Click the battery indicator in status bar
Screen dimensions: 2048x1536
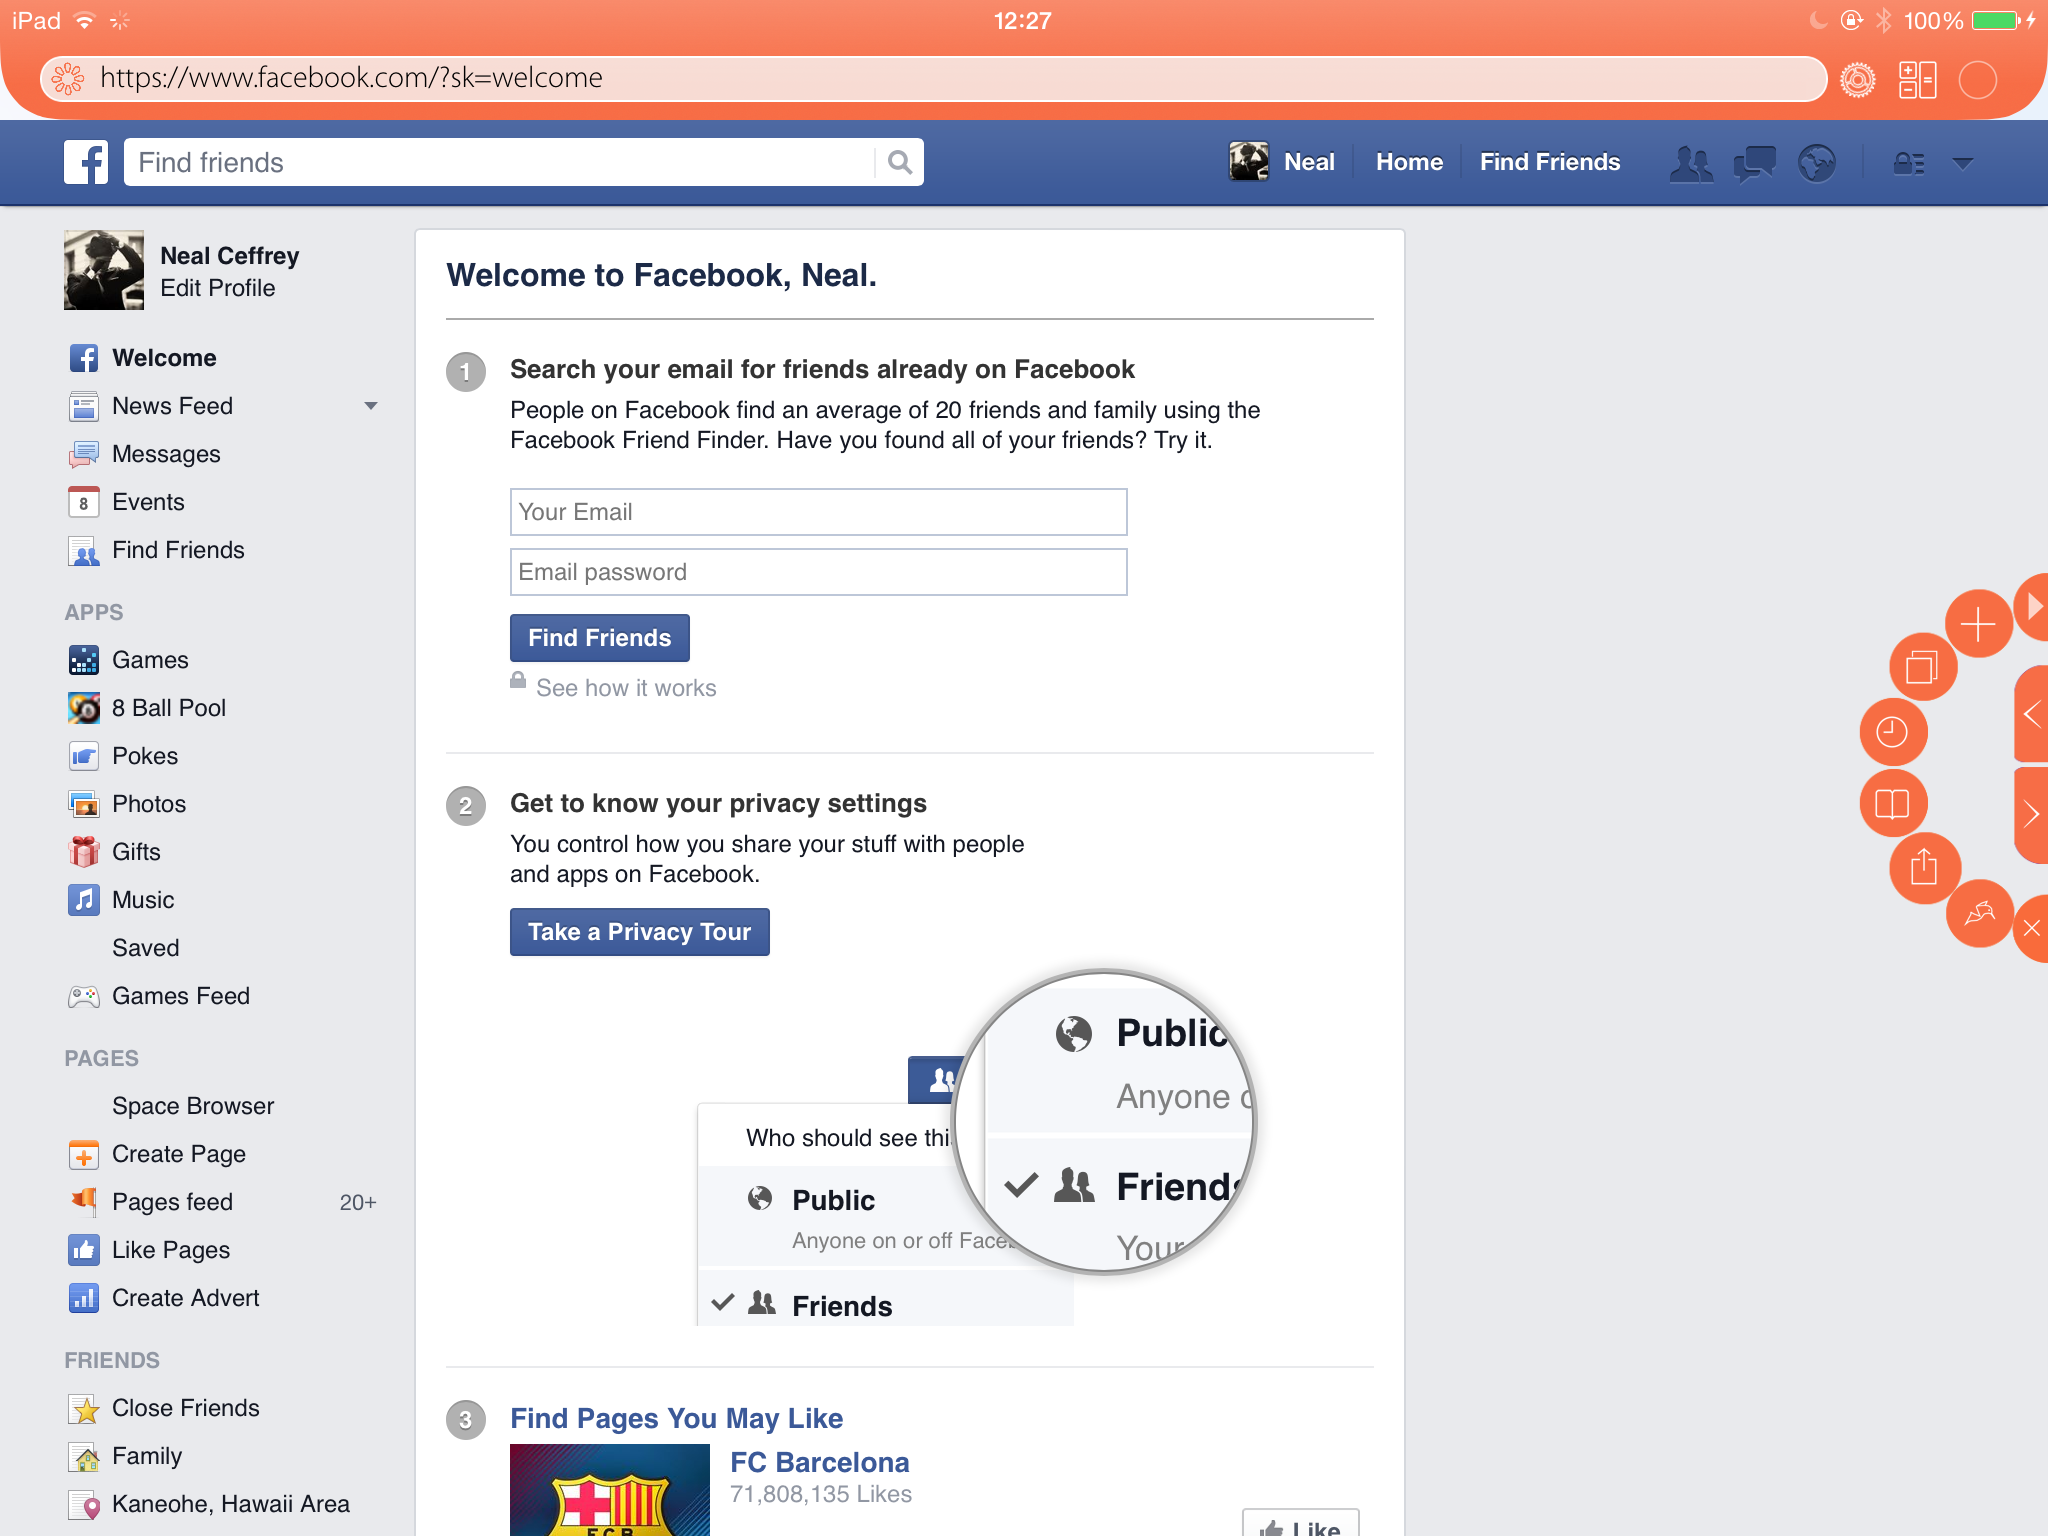(x=1996, y=20)
